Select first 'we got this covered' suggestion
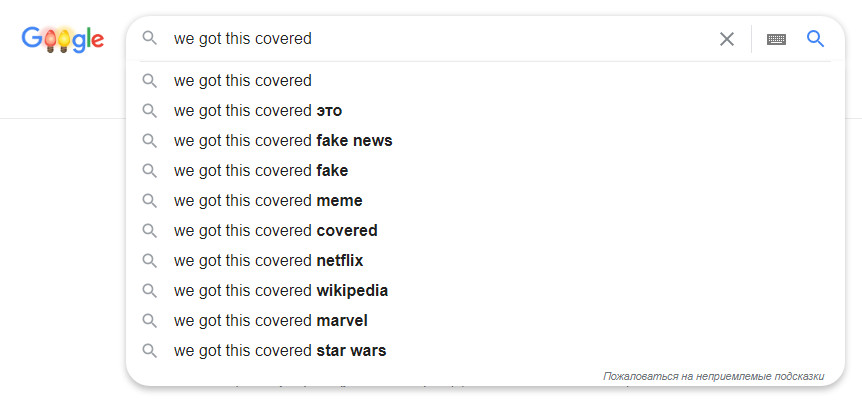The height and width of the screenshot is (400, 862). 485,81
